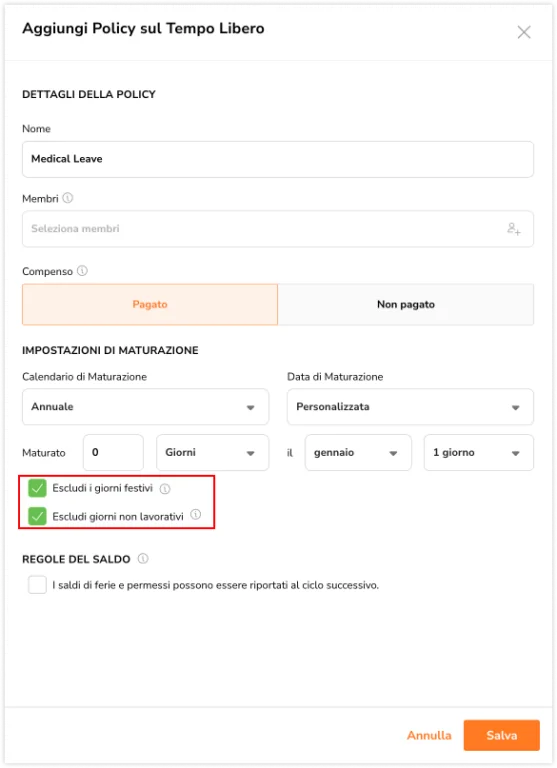Open the Data di Maturazione Personalizzata dropdown
Viewport: 557px width, 768px height.
pos(410,407)
